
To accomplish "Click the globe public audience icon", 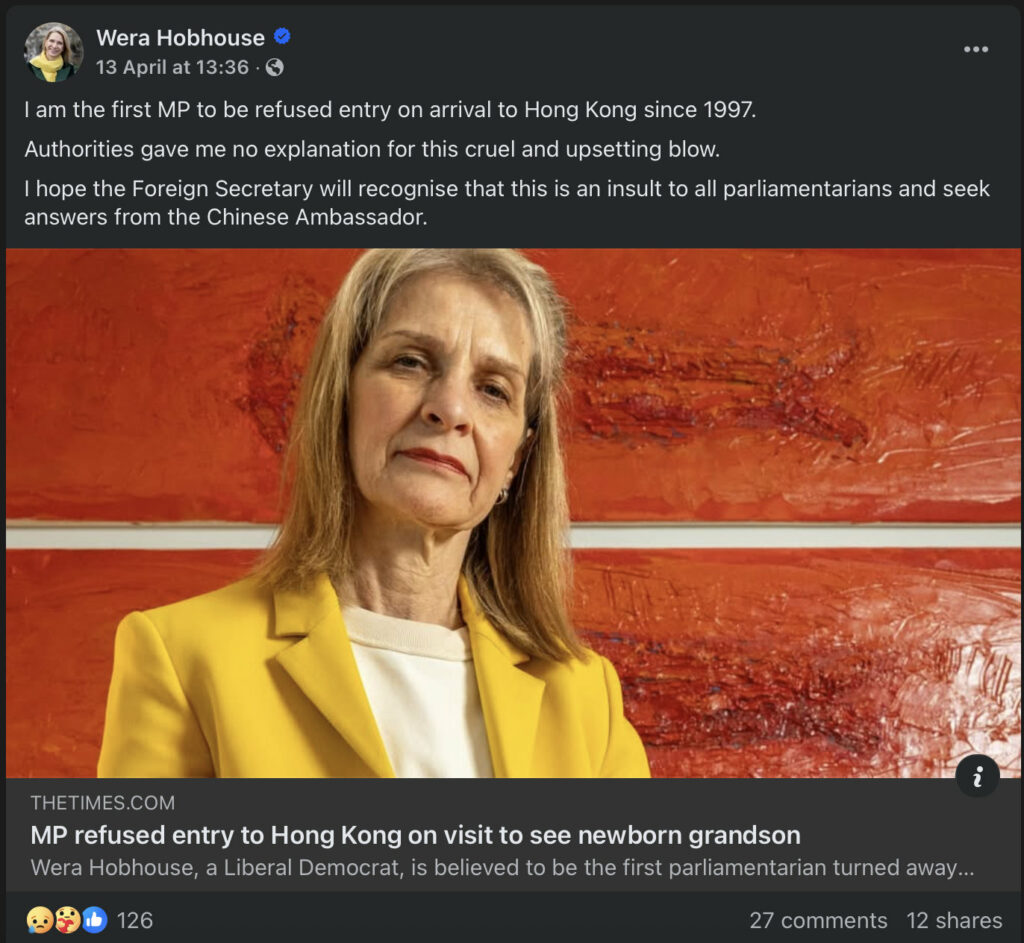I will click(x=274, y=68).
